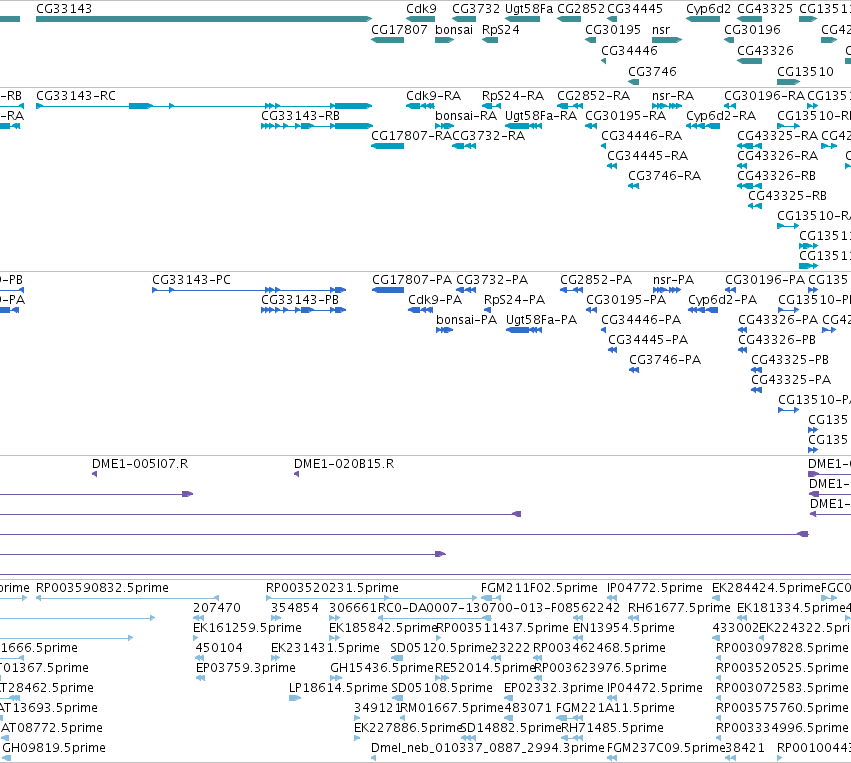Select the DME1-005I07.R clone label

tap(140, 465)
